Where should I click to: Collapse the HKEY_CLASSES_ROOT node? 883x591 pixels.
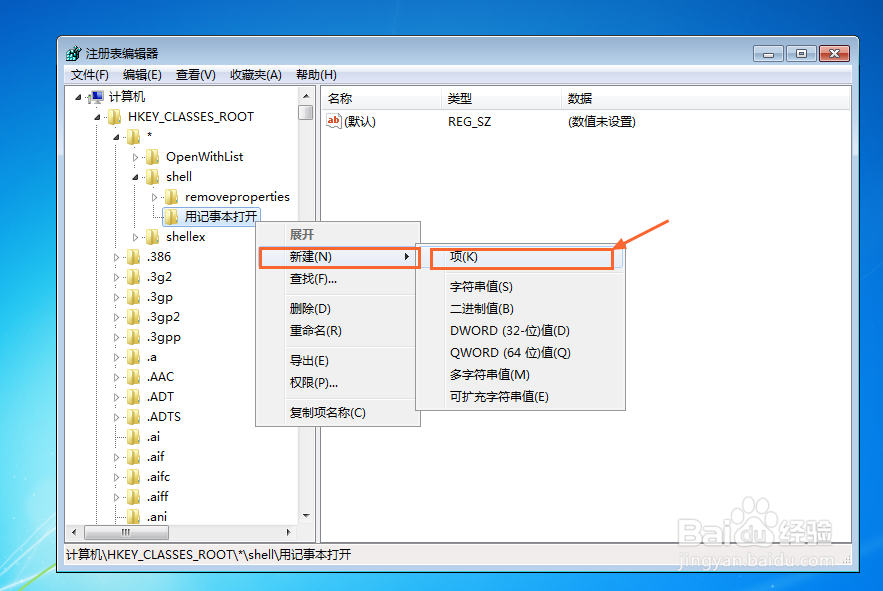97,117
